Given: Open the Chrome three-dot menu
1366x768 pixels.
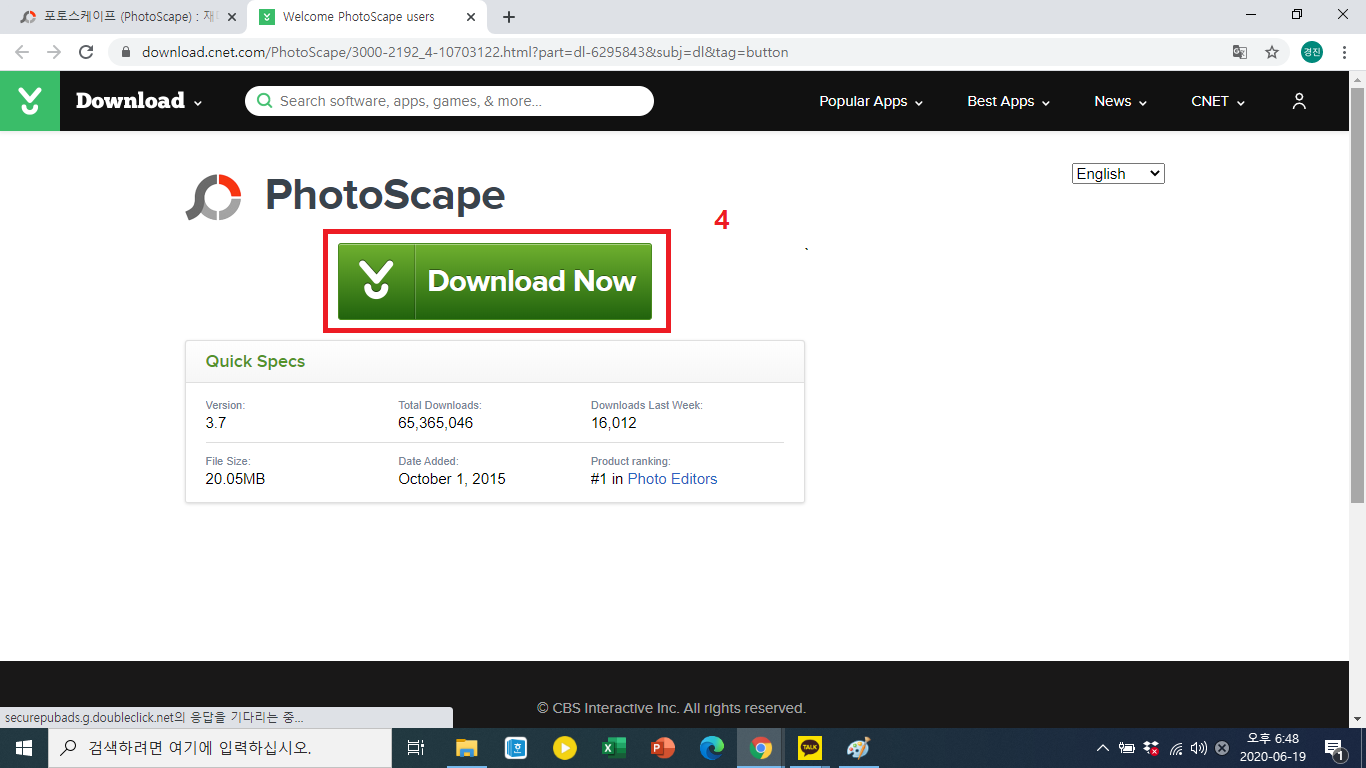Looking at the screenshot, I should tap(1344, 52).
